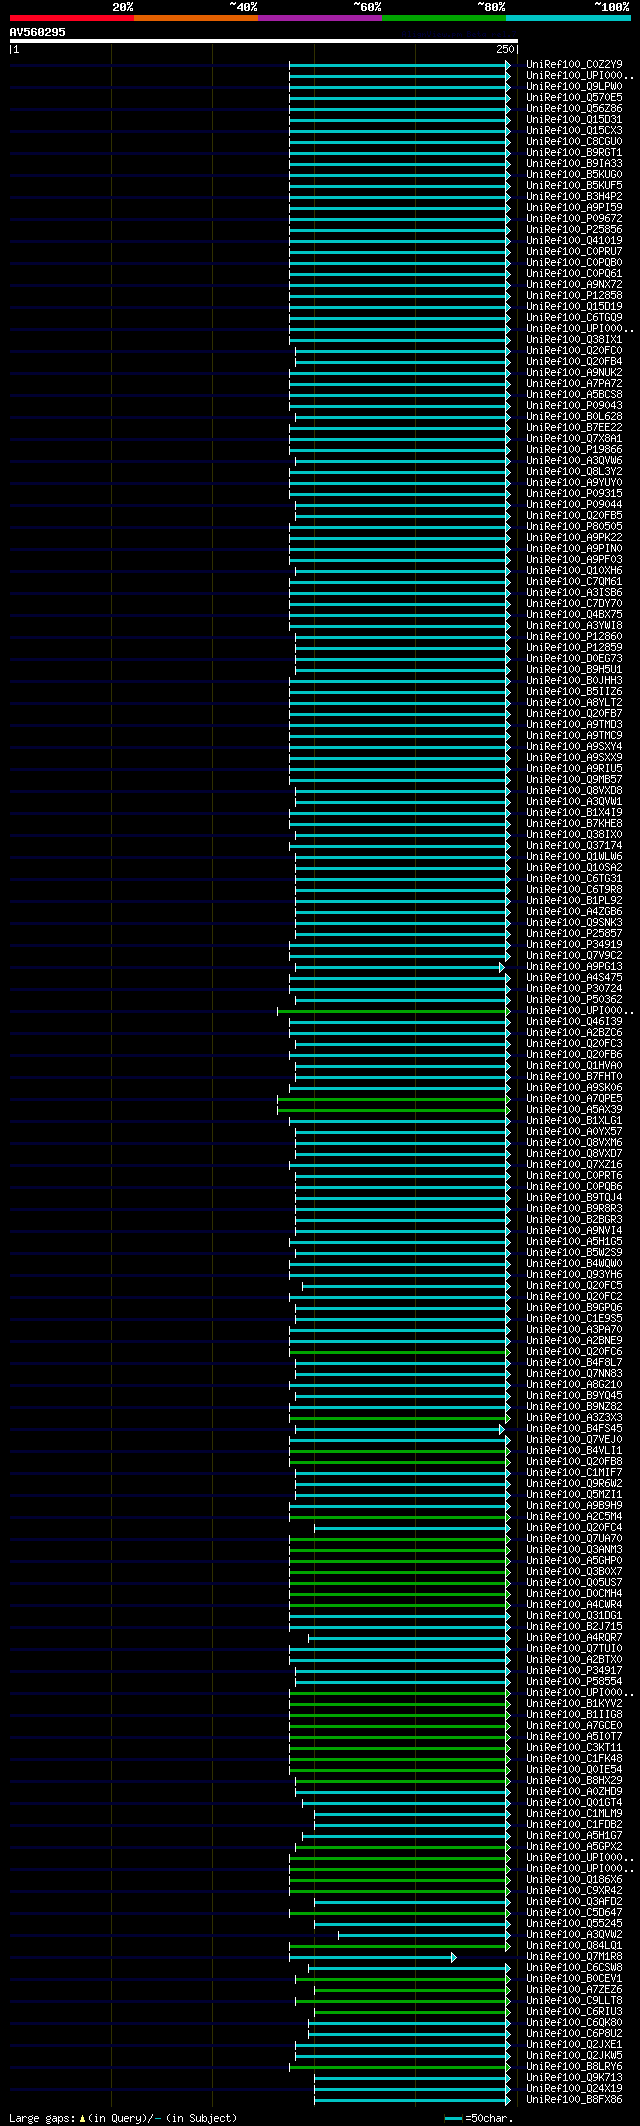This screenshot has height=2126, width=640.
Task: Select hit label UniRef100_P09315
Action: [x=574, y=493]
